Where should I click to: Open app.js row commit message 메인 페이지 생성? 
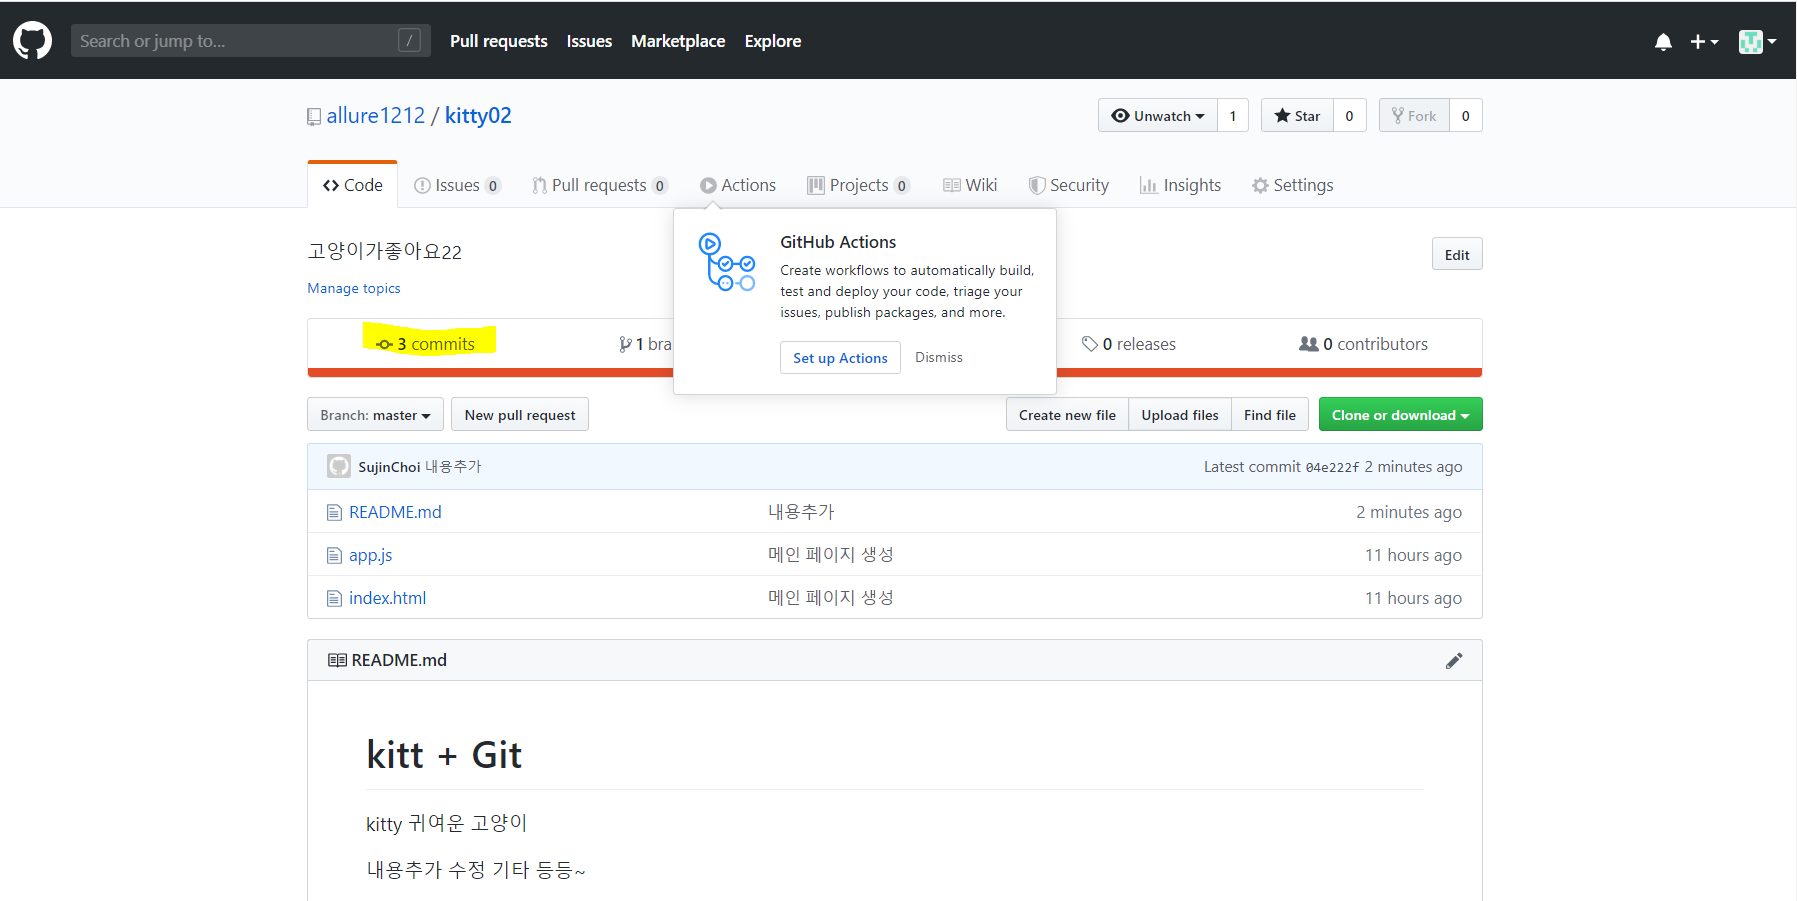(831, 555)
